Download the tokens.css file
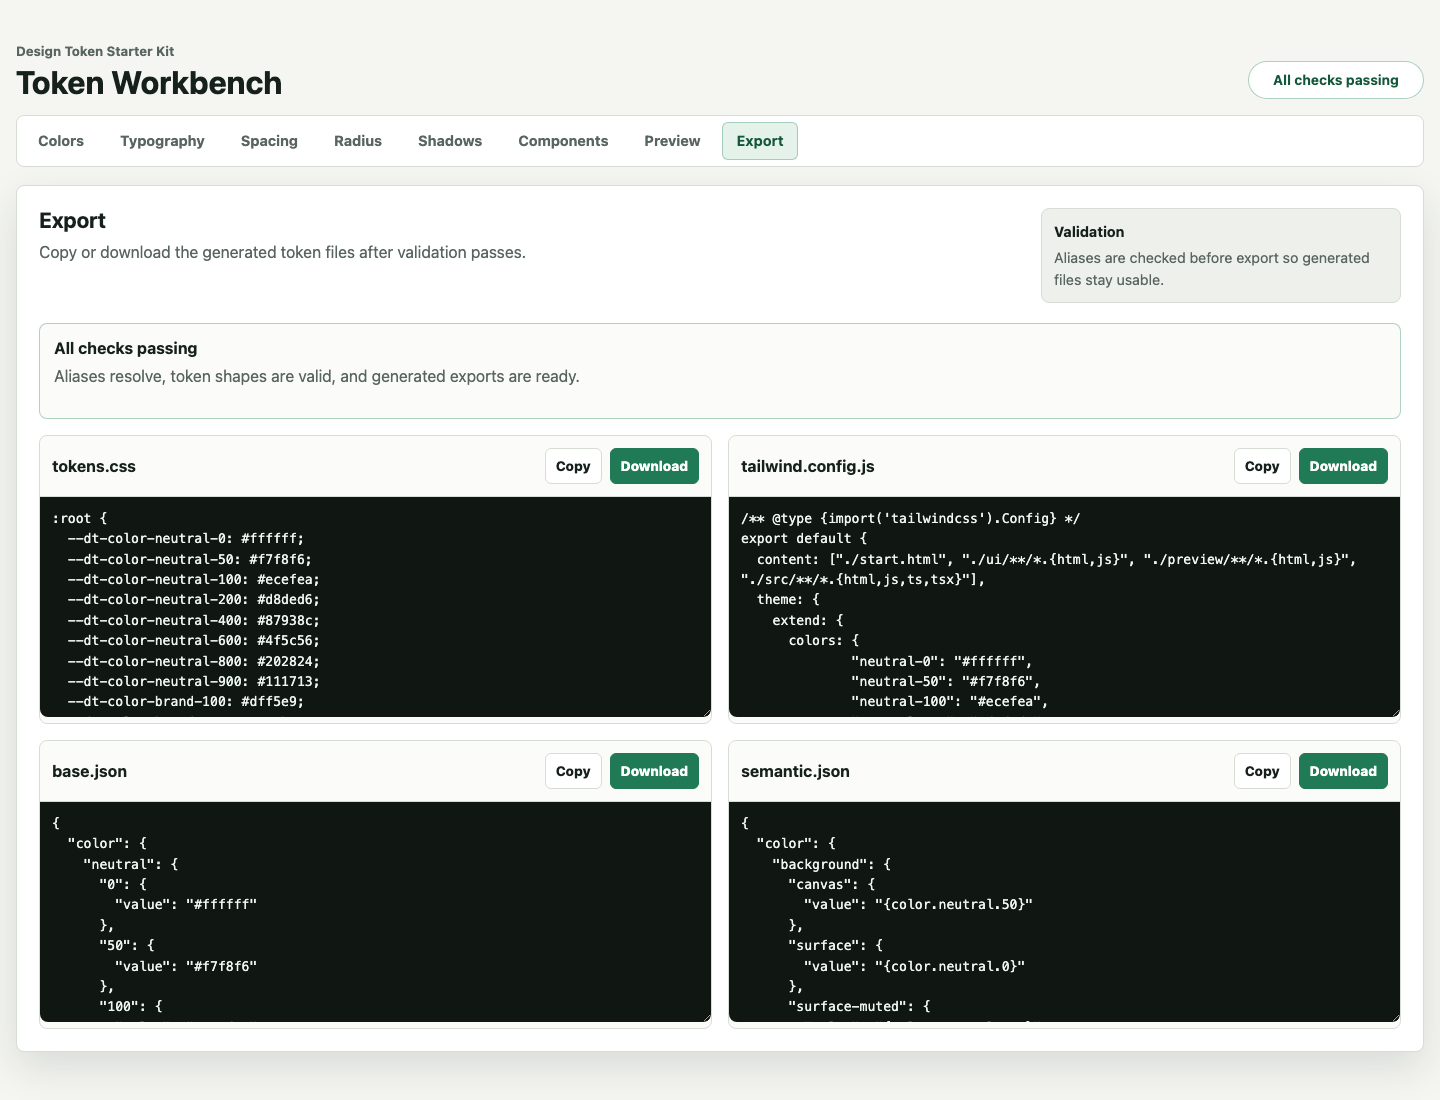 (x=654, y=466)
